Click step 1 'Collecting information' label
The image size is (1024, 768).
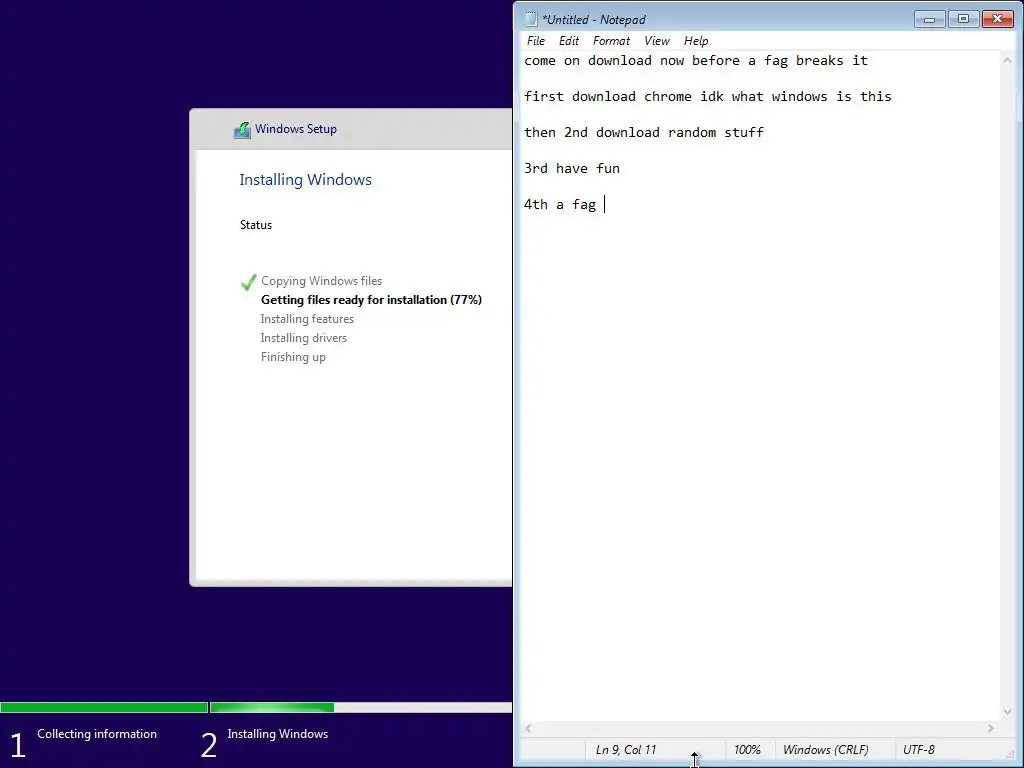(x=97, y=734)
